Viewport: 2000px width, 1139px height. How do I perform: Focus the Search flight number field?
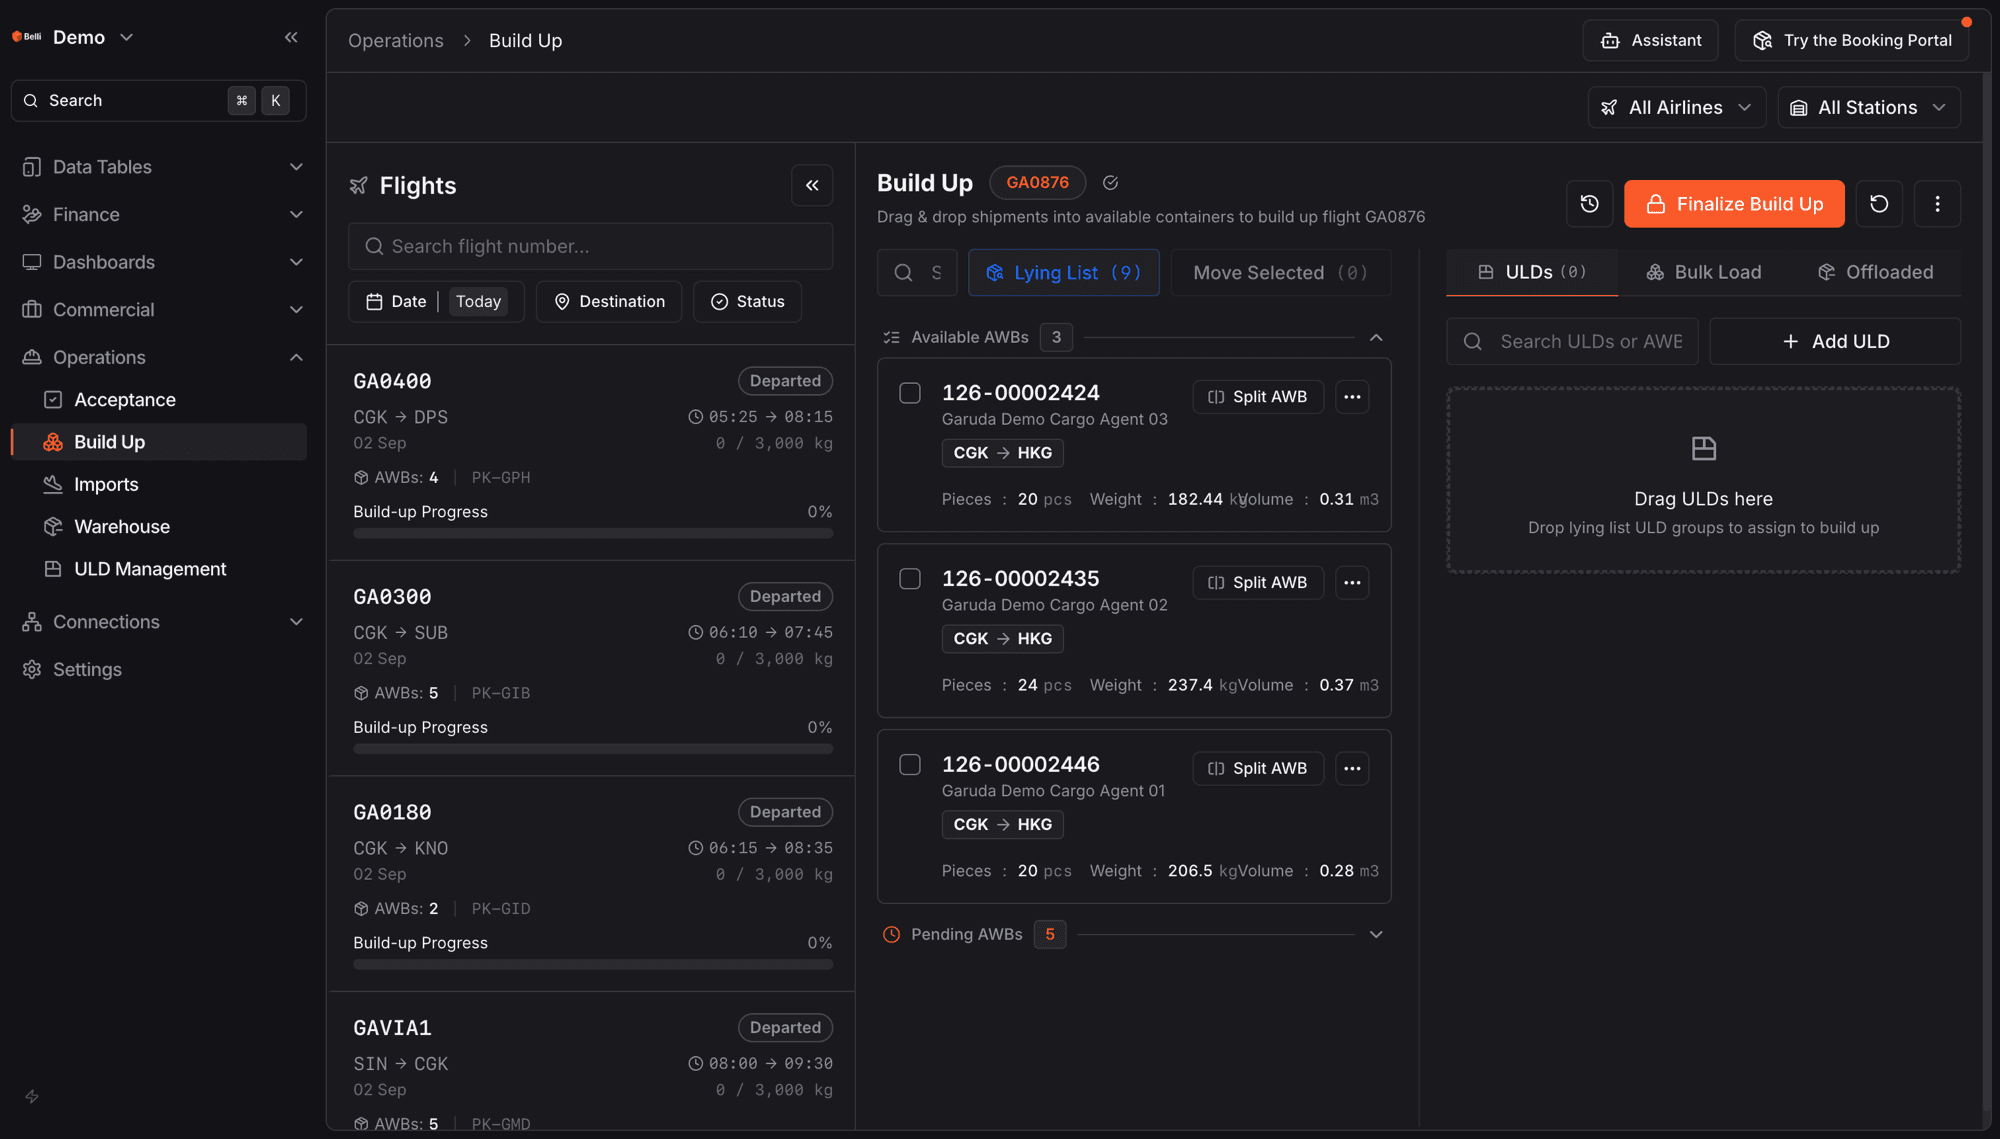590,247
